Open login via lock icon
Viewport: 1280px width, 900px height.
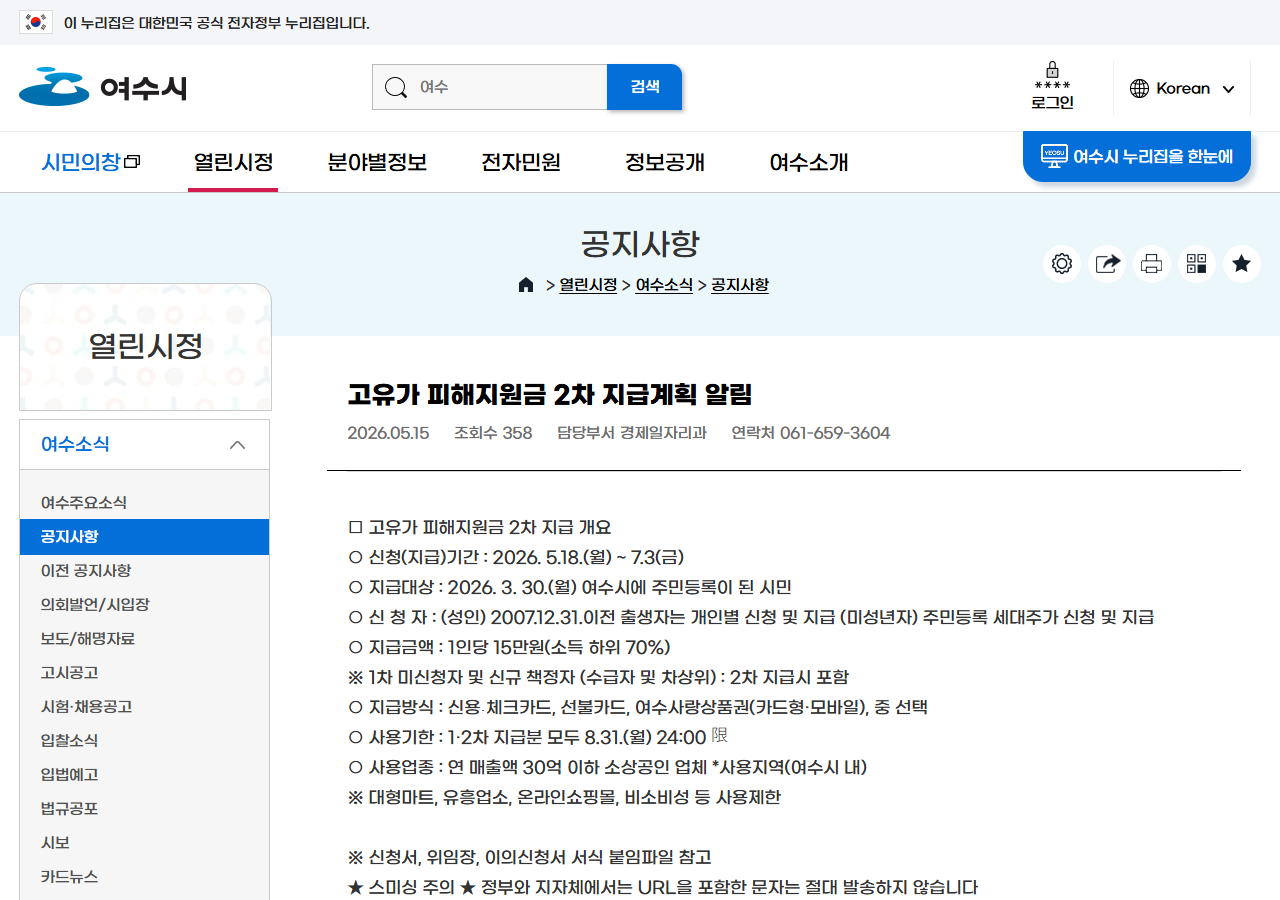coord(1052,86)
